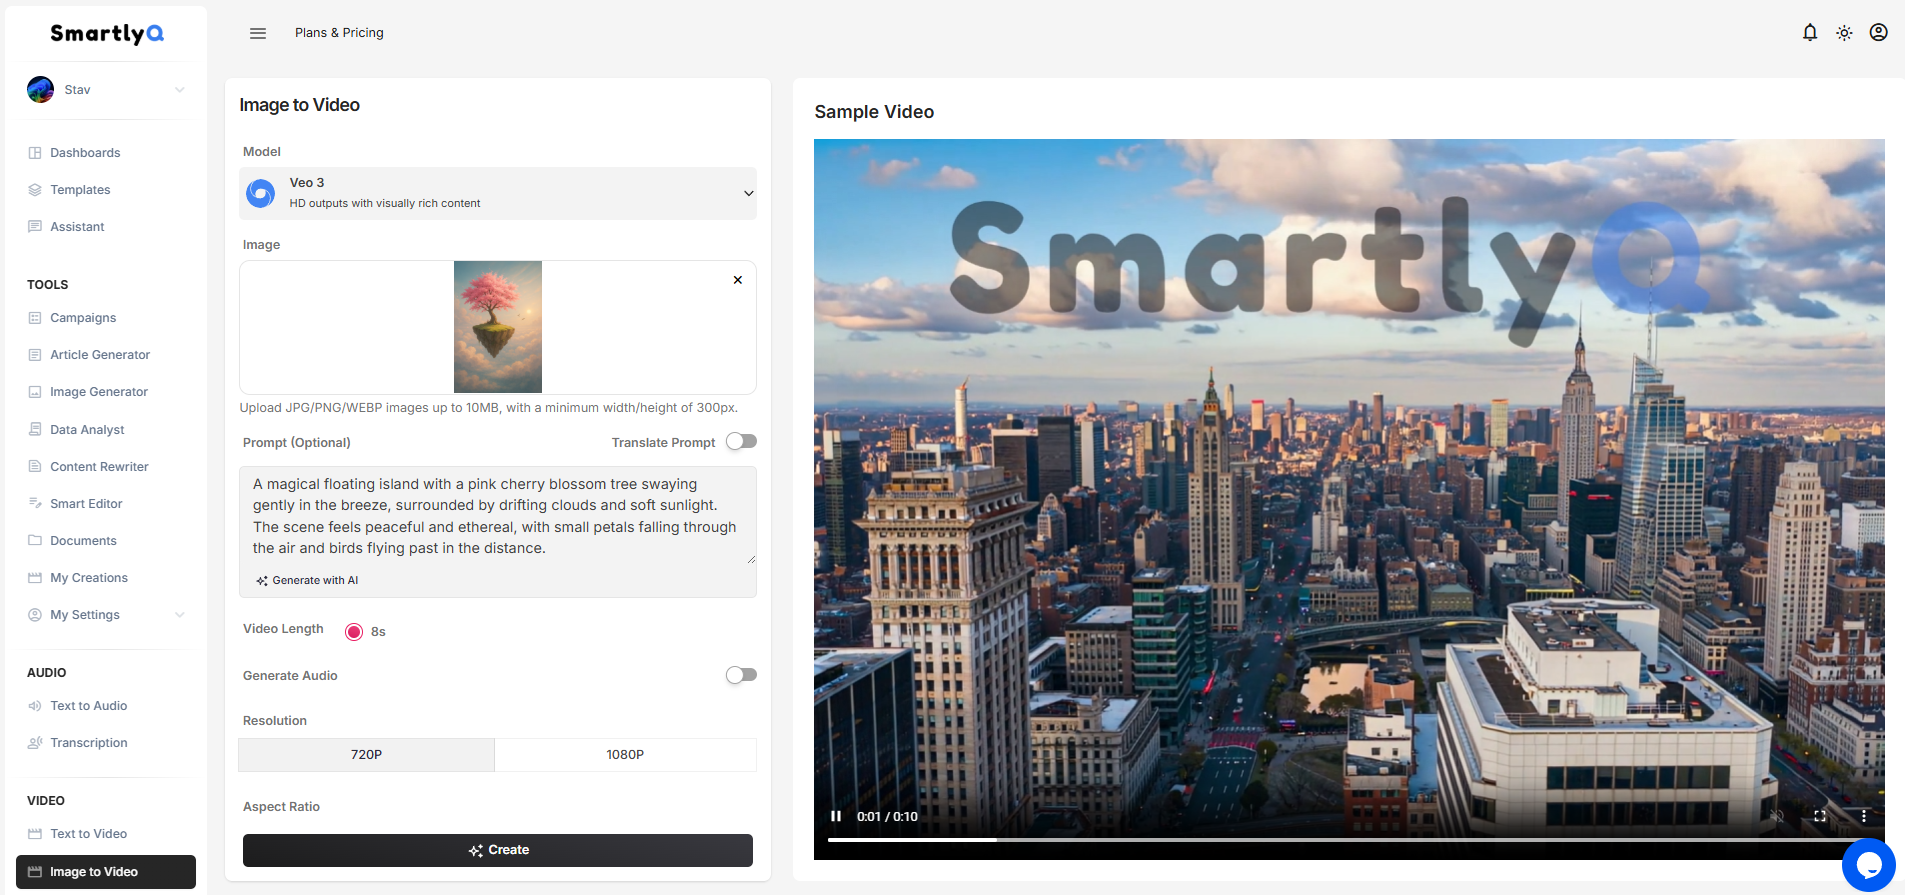Image resolution: width=1905 pixels, height=895 pixels.
Task: Click the Image Generator icon
Action: pyautogui.click(x=35, y=392)
